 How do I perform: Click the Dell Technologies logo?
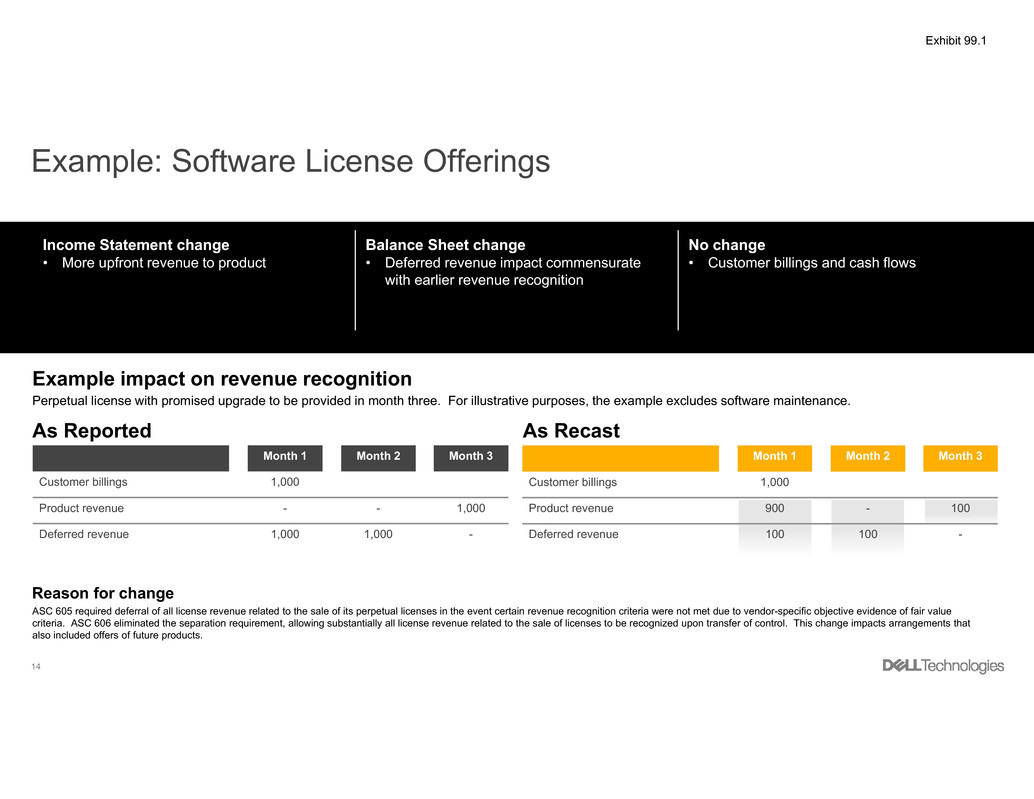(942, 666)
